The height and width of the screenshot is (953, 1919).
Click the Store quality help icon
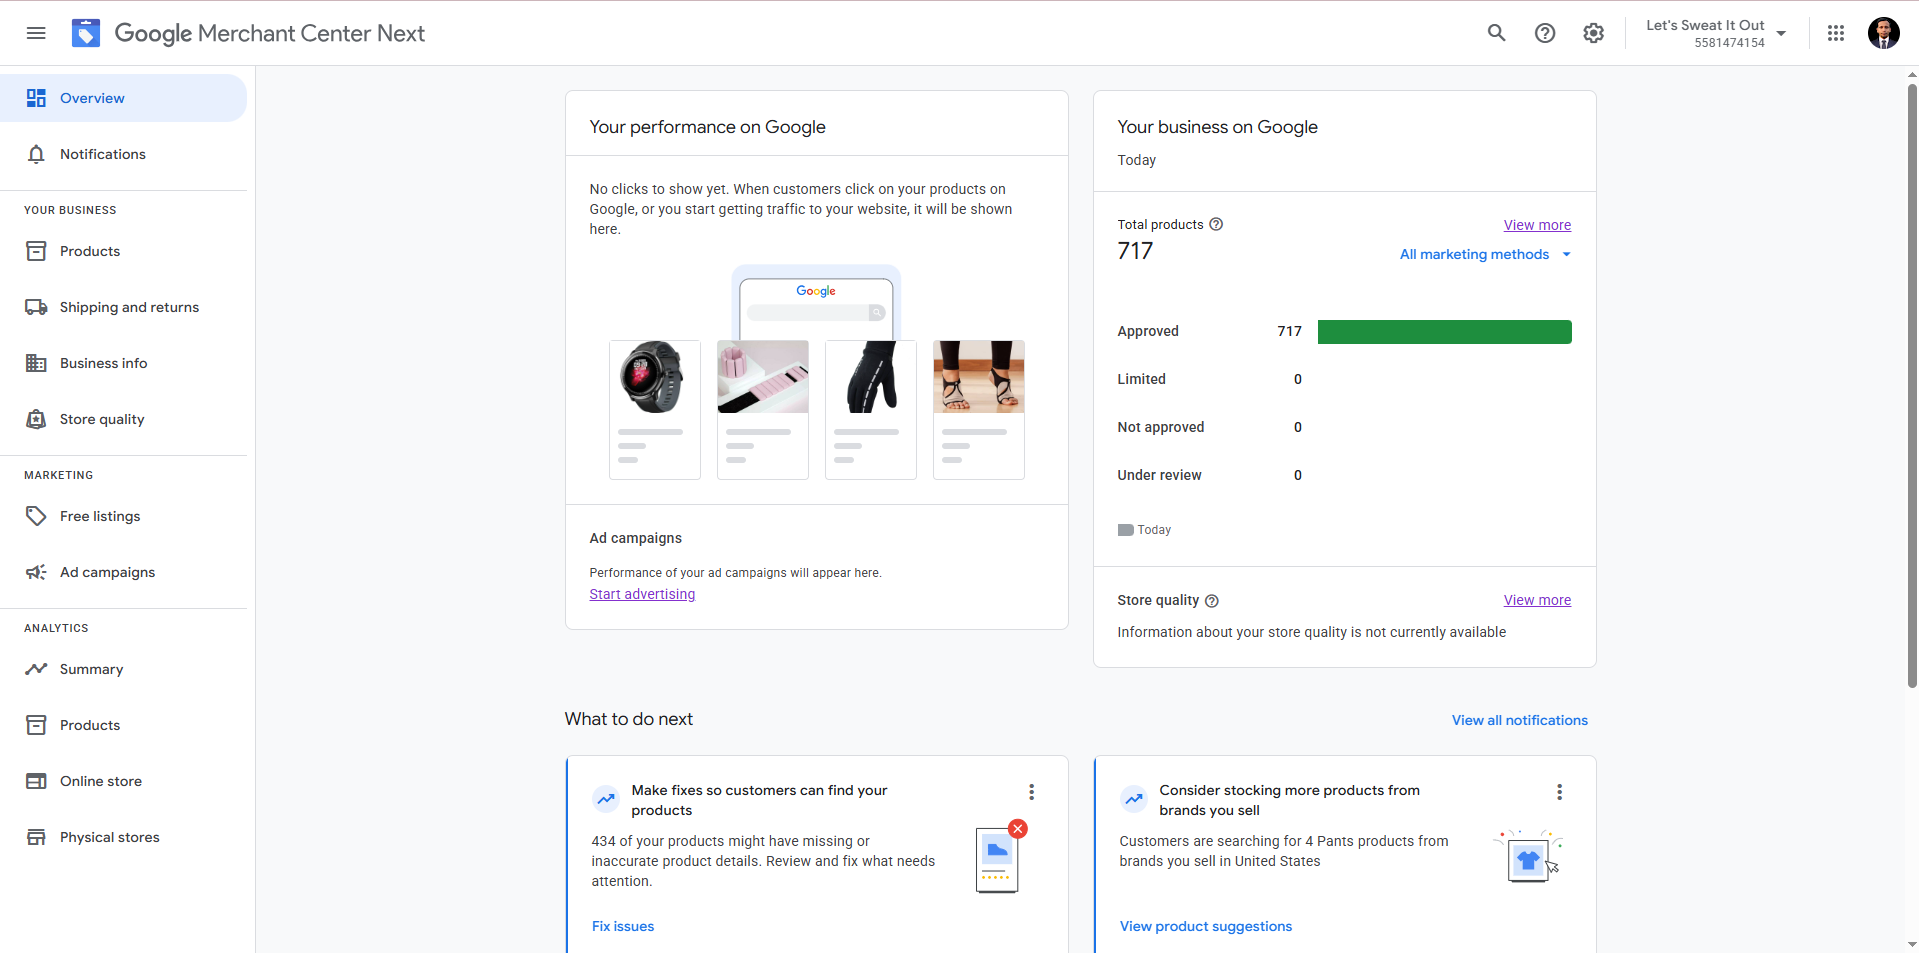1212,601
